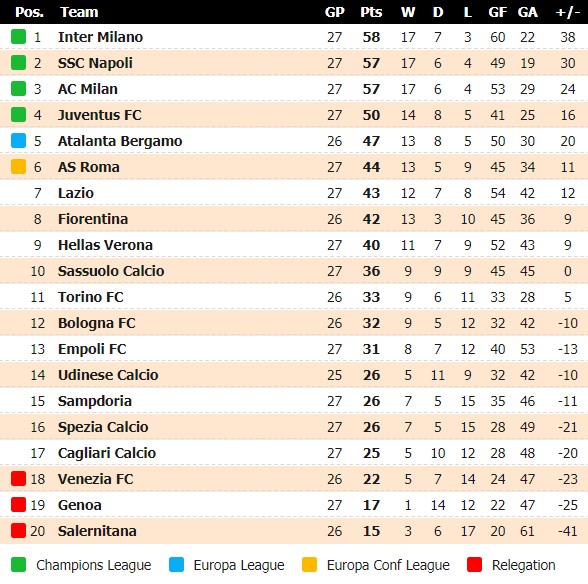The image size is (588, 584).
Task: Click the red relegation marker beside Venezia FC
Action: click(18, 479)
